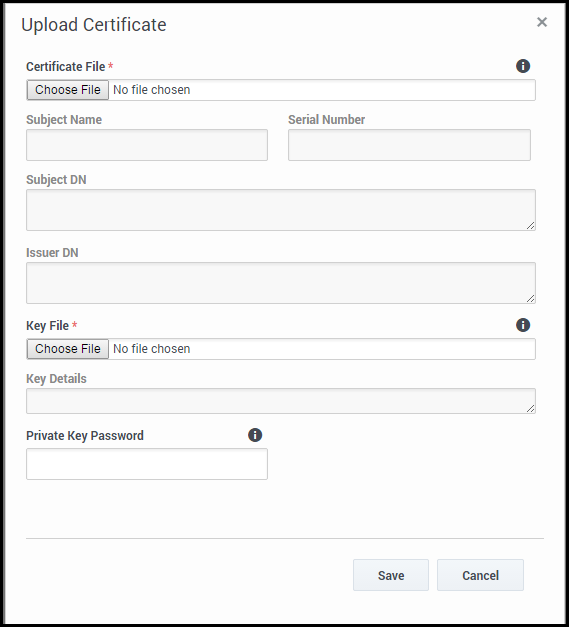
Task: Click 'No file chosen' beside Certificate File
Action: (152, 90)
